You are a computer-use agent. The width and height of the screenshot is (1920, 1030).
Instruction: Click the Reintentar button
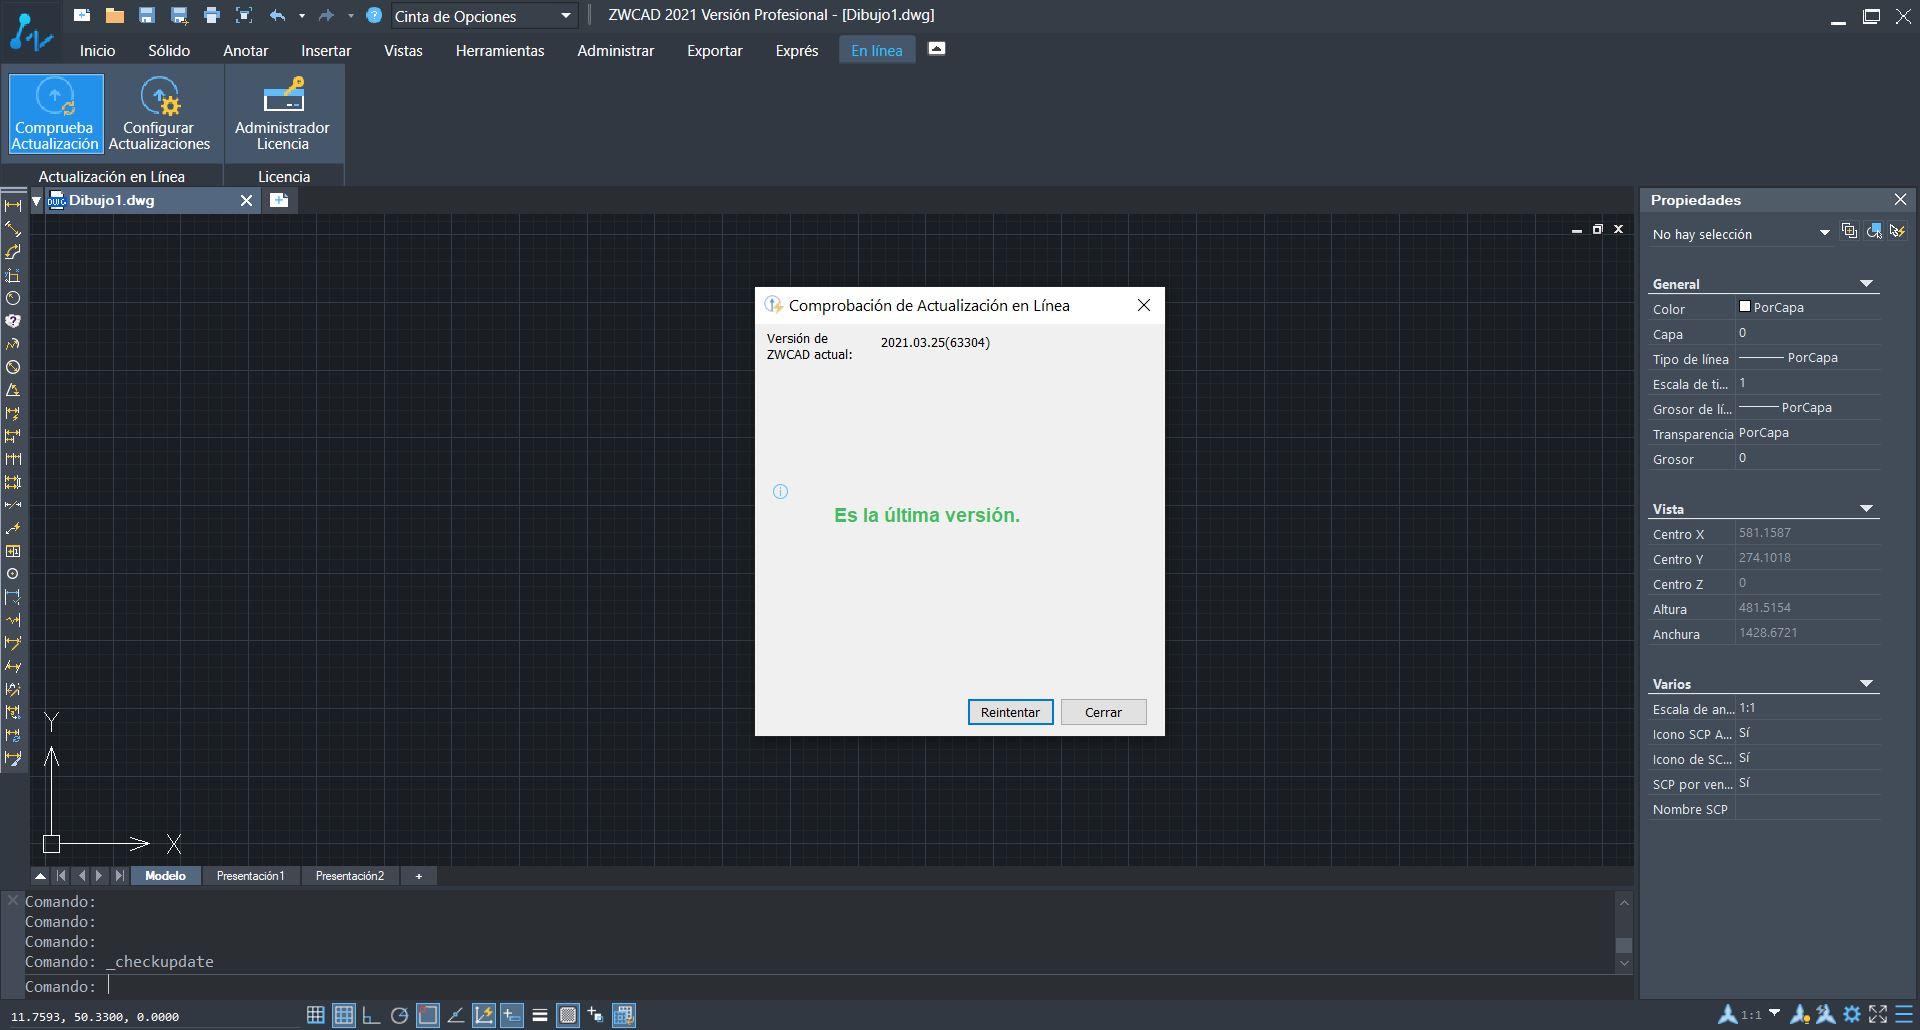tap(1009, 712)
